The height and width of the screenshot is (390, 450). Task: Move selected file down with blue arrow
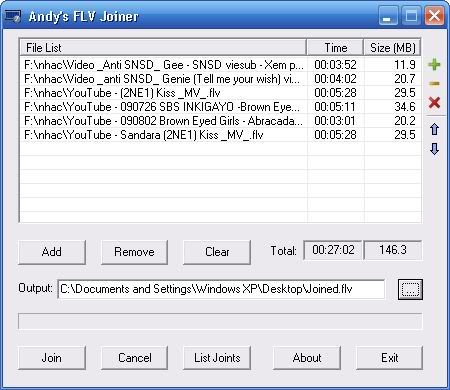pos(434,149)
